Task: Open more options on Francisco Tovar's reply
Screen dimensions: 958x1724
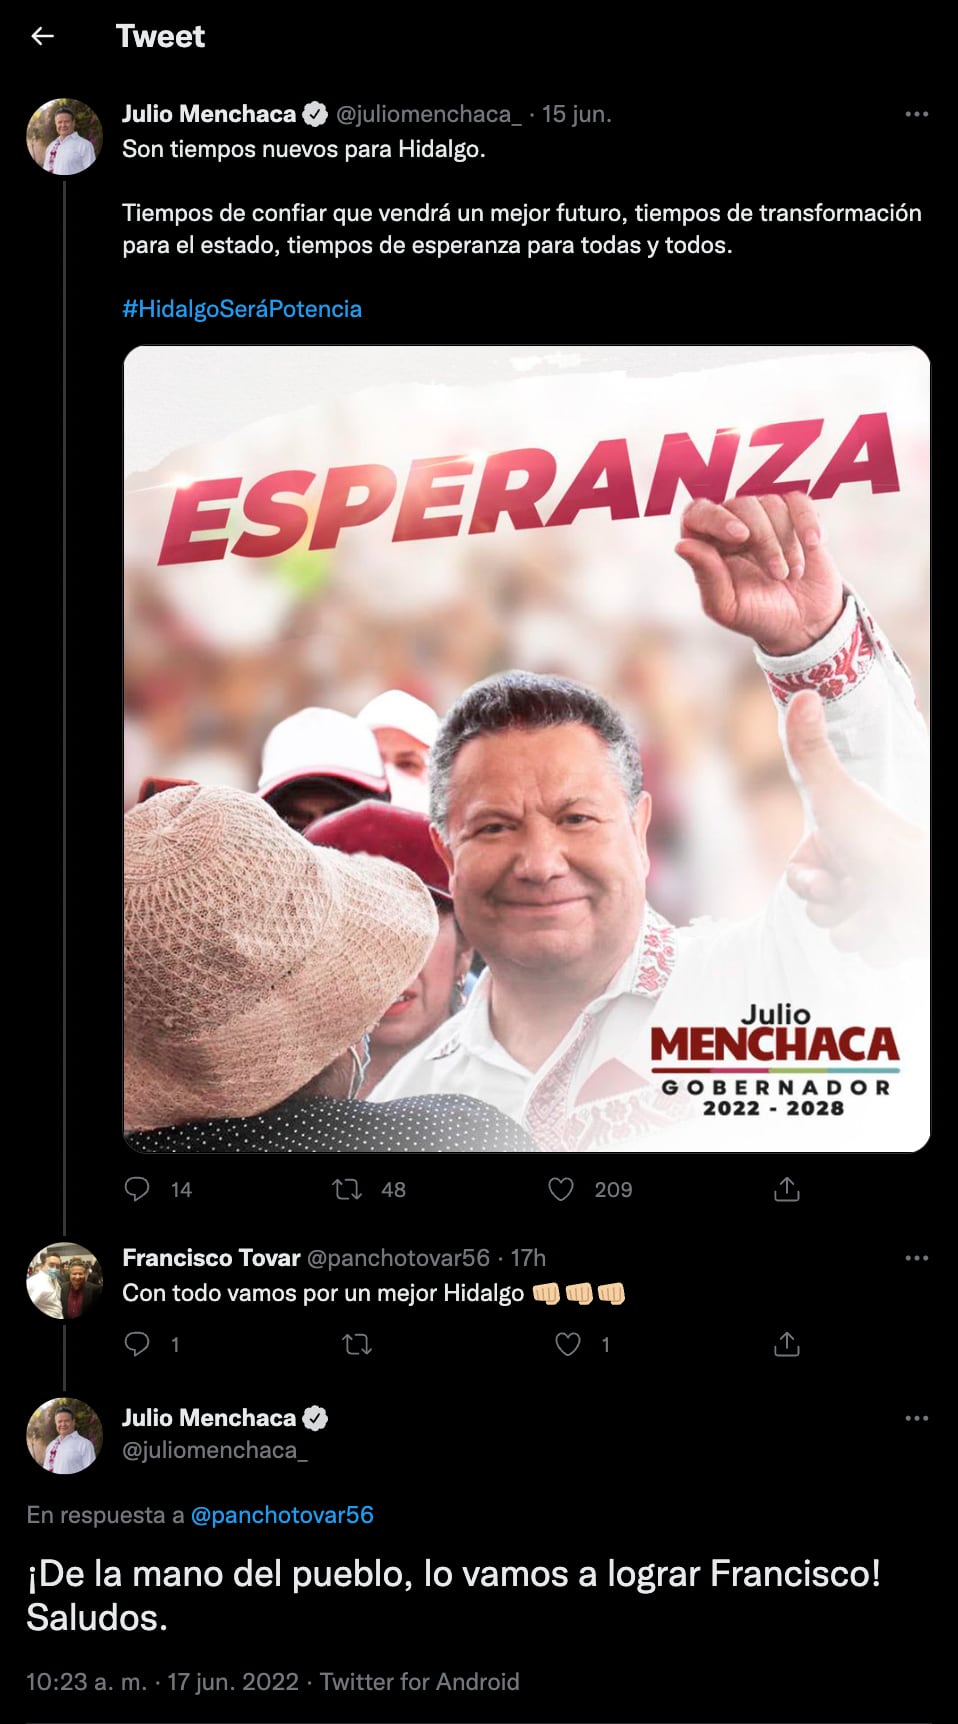Action: [x=917, y=1258]
